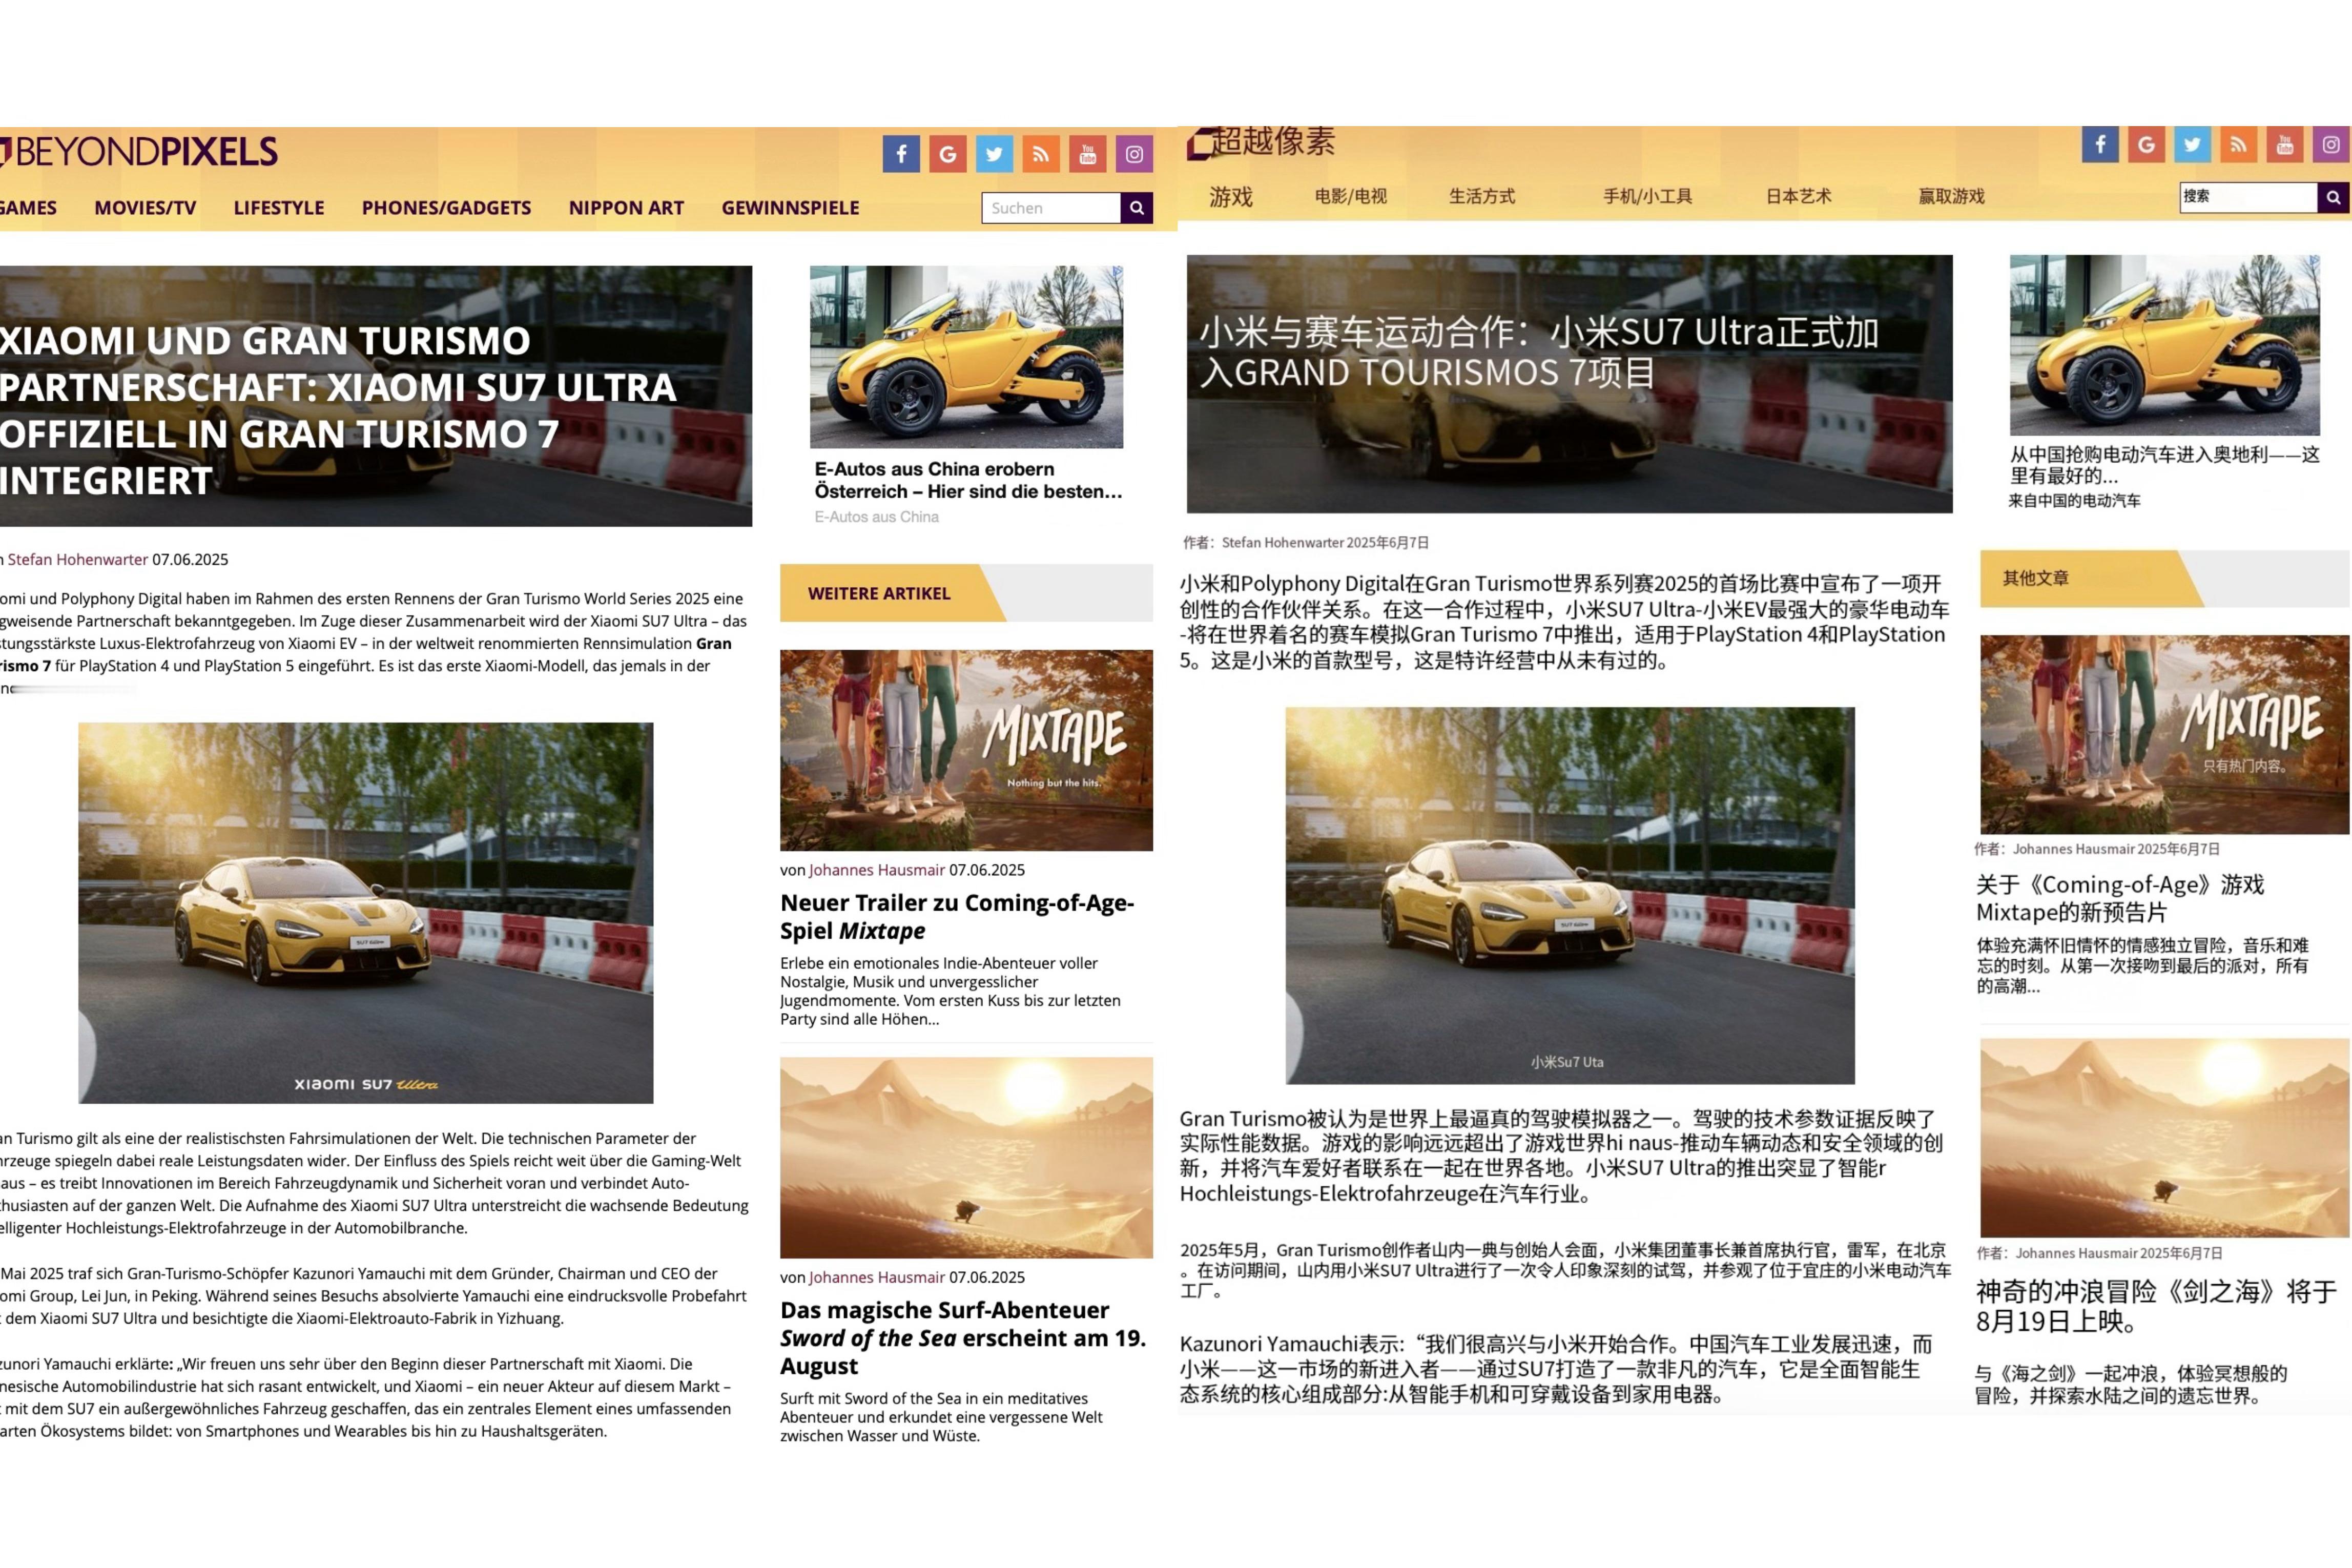Open PHONES/GADGETS menu
Image resolution: width=2352 pixels, height=1568 pixels.
446,208
